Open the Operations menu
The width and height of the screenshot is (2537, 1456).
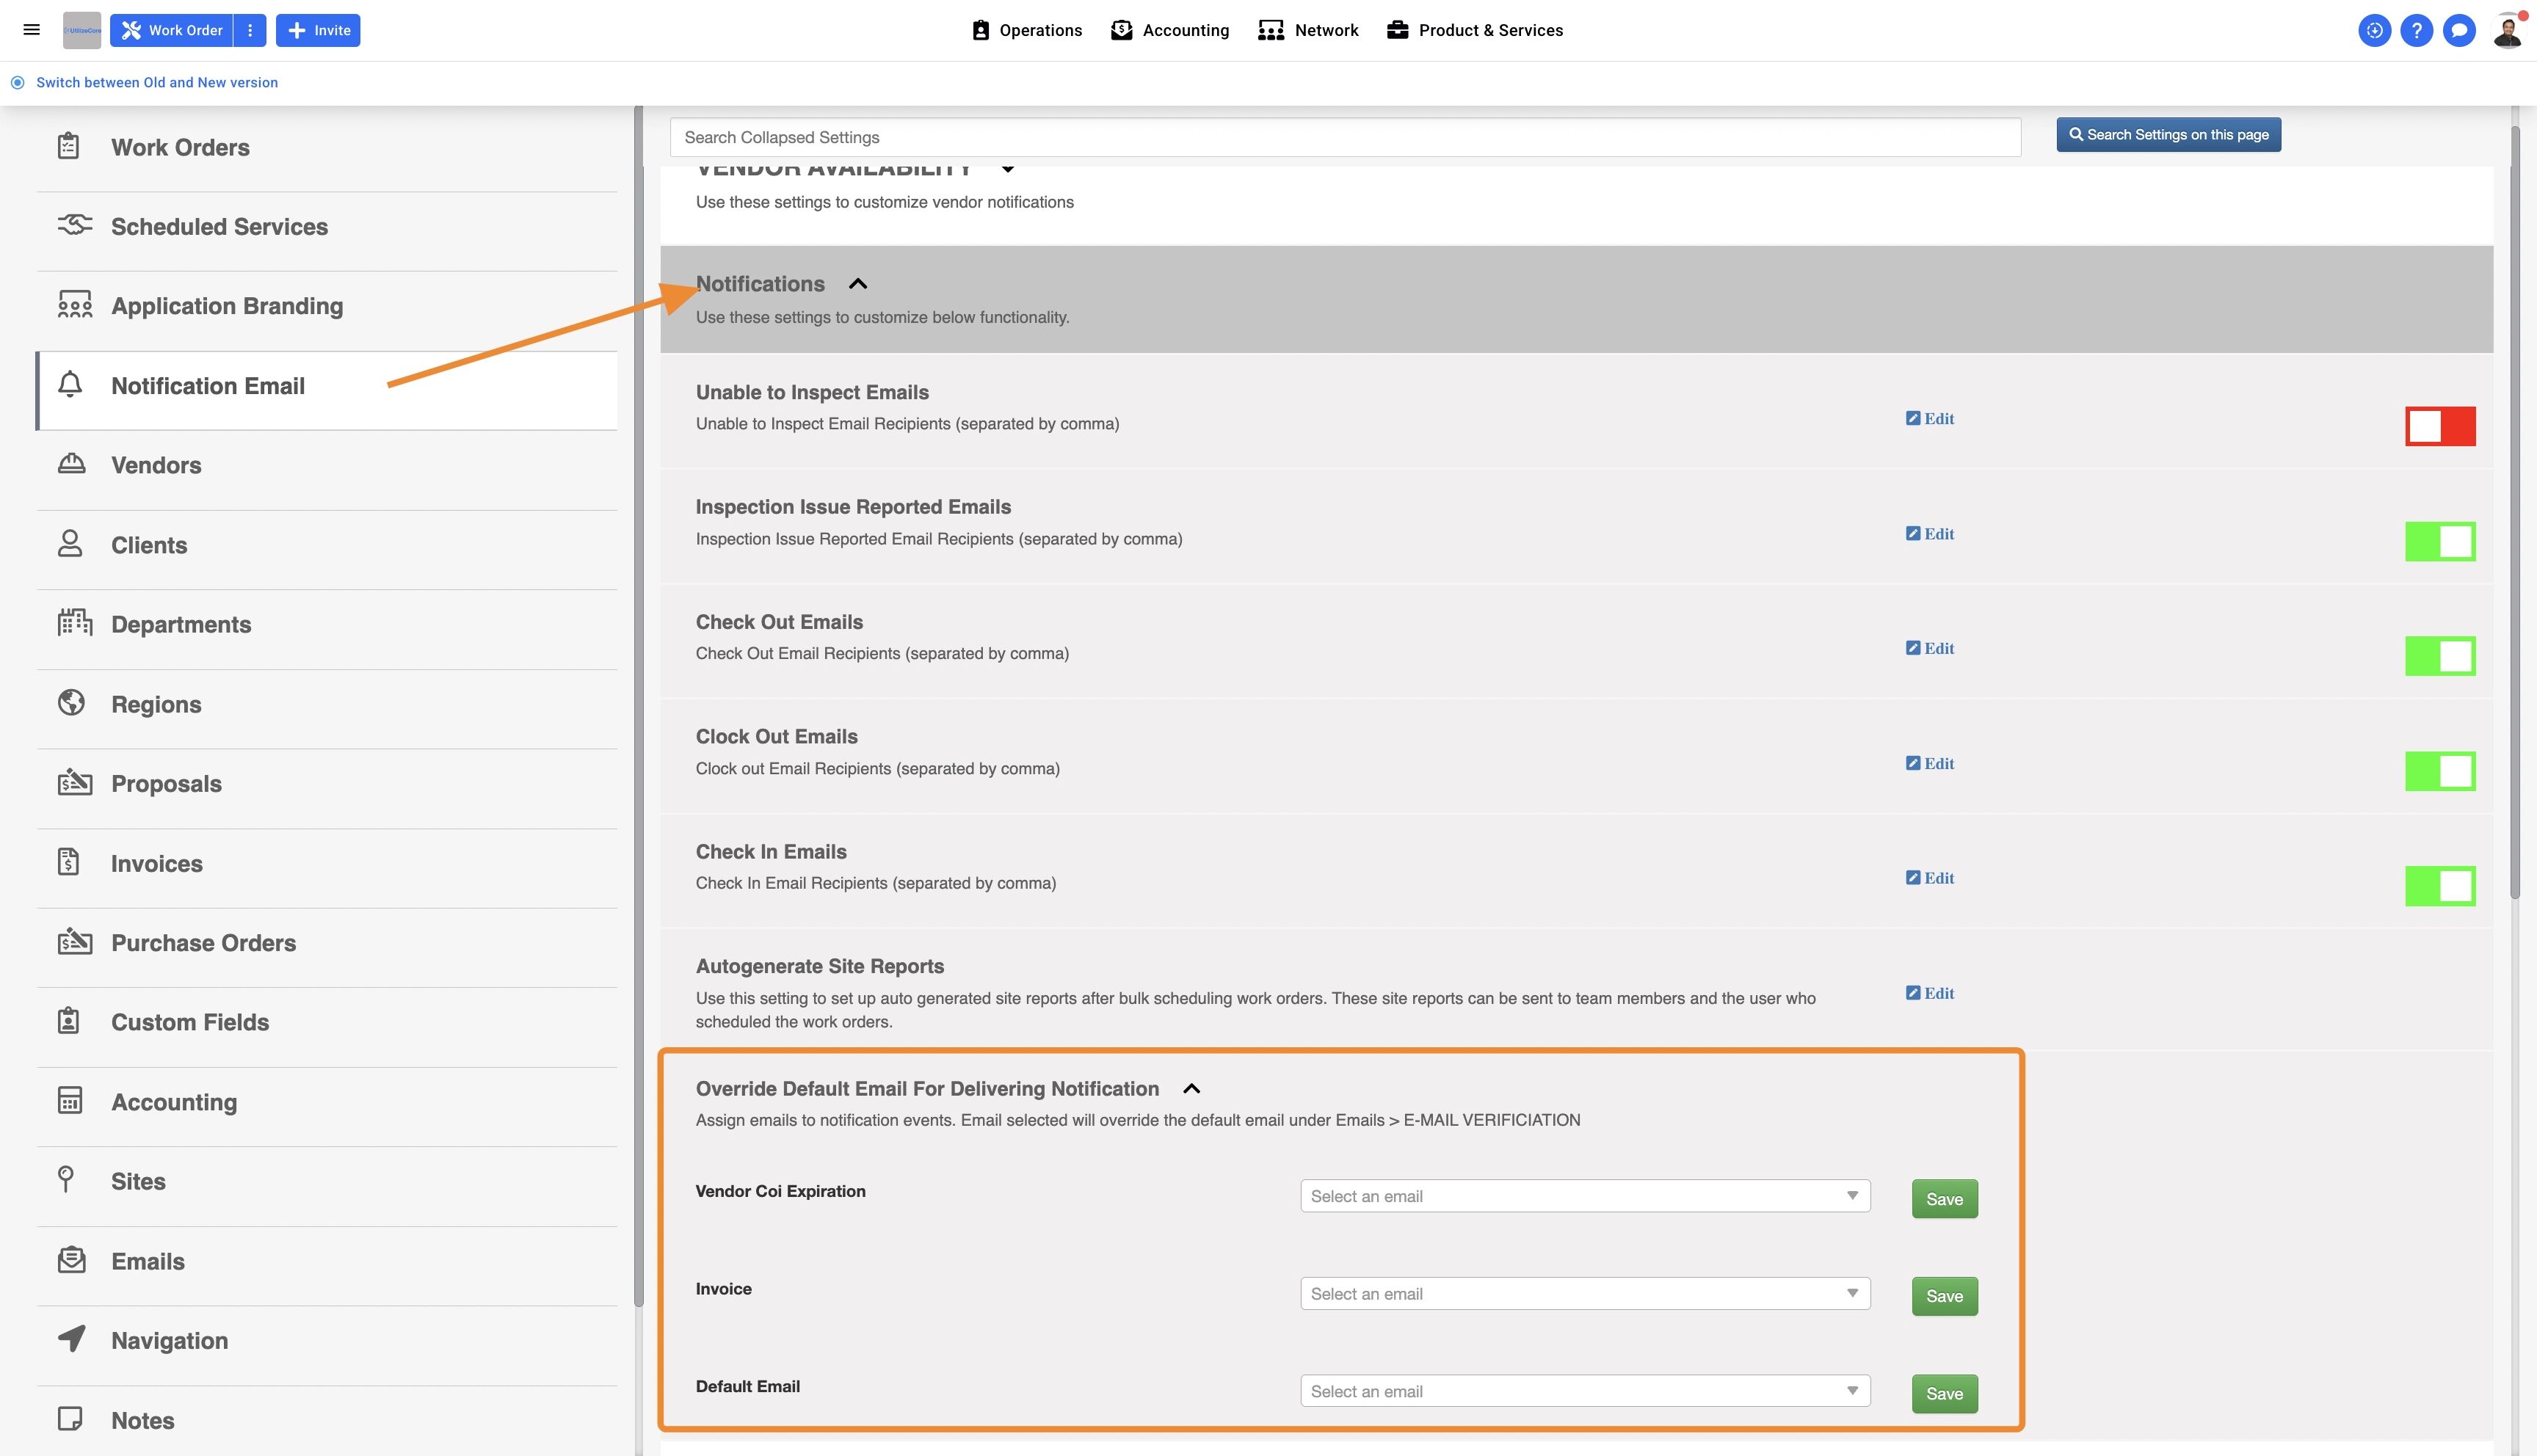(1026, 30)
